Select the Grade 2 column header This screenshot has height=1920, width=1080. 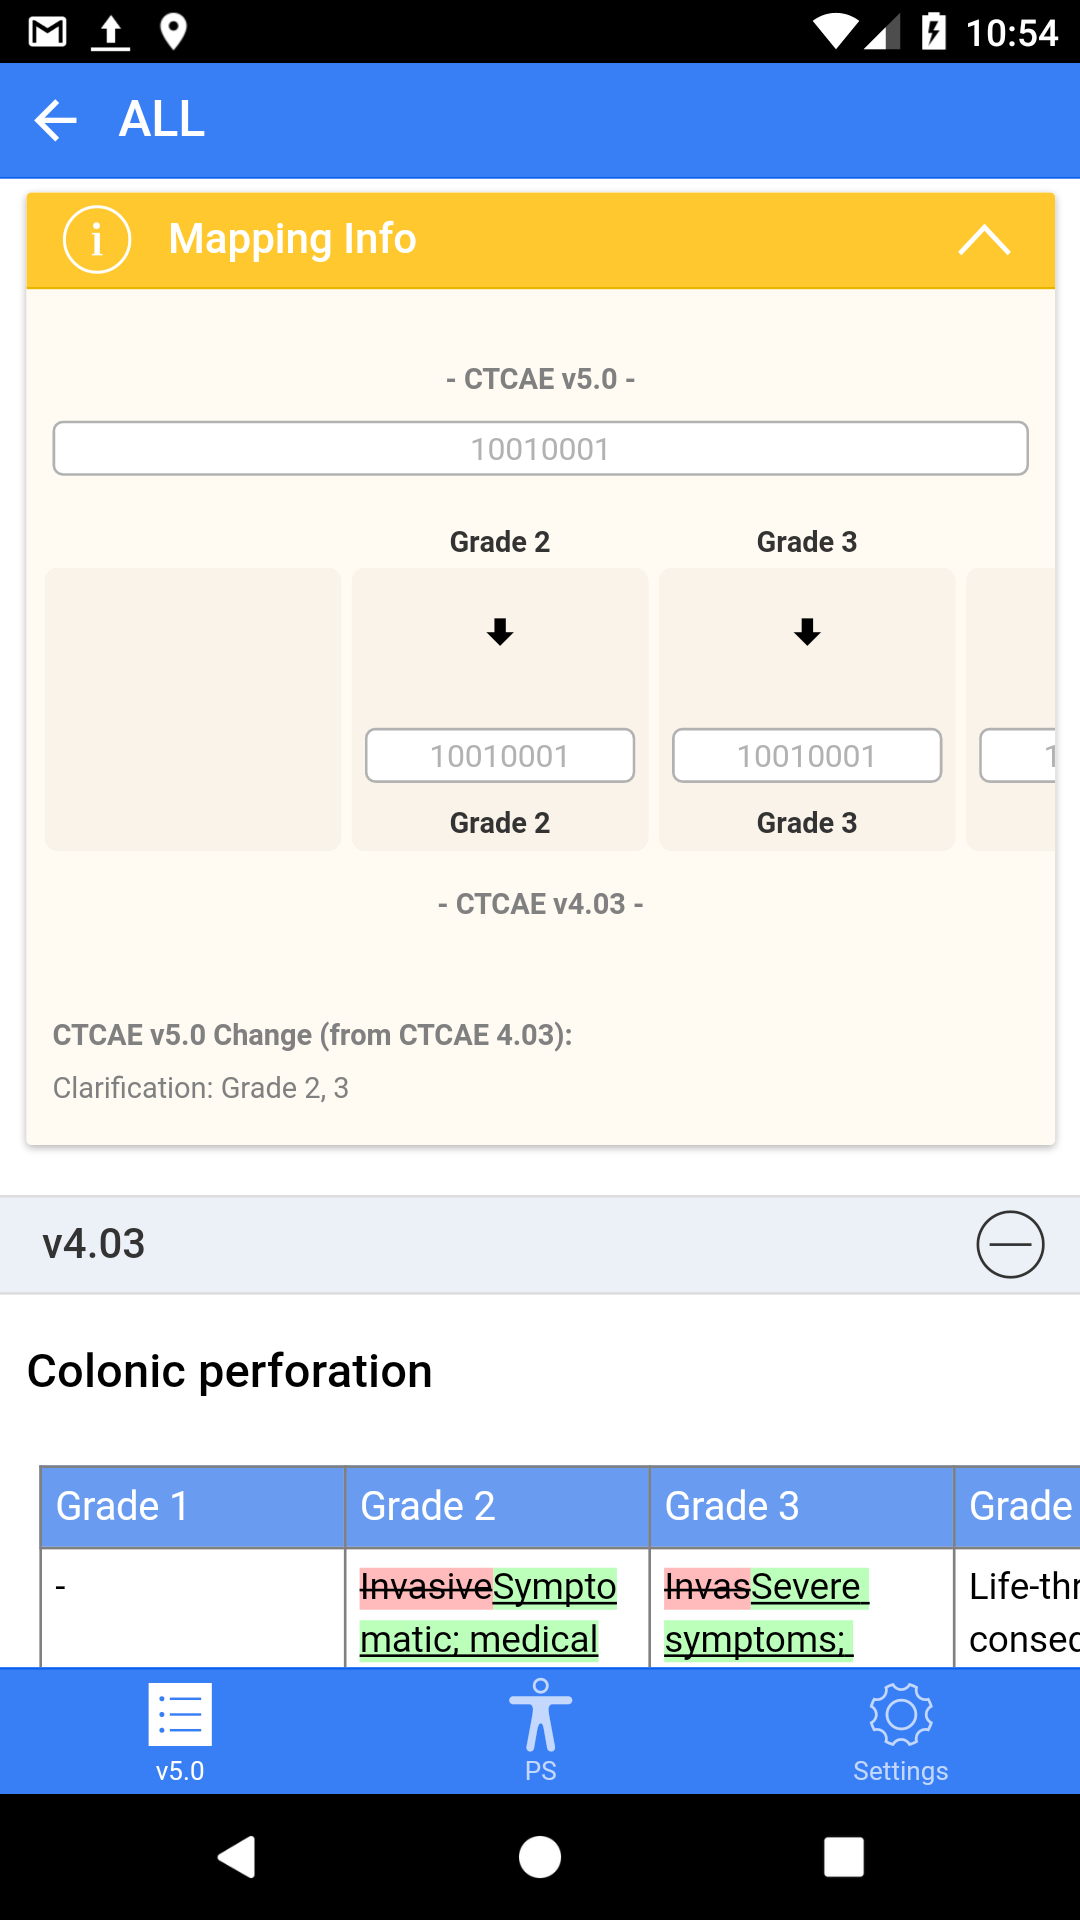coord(428,1506)
